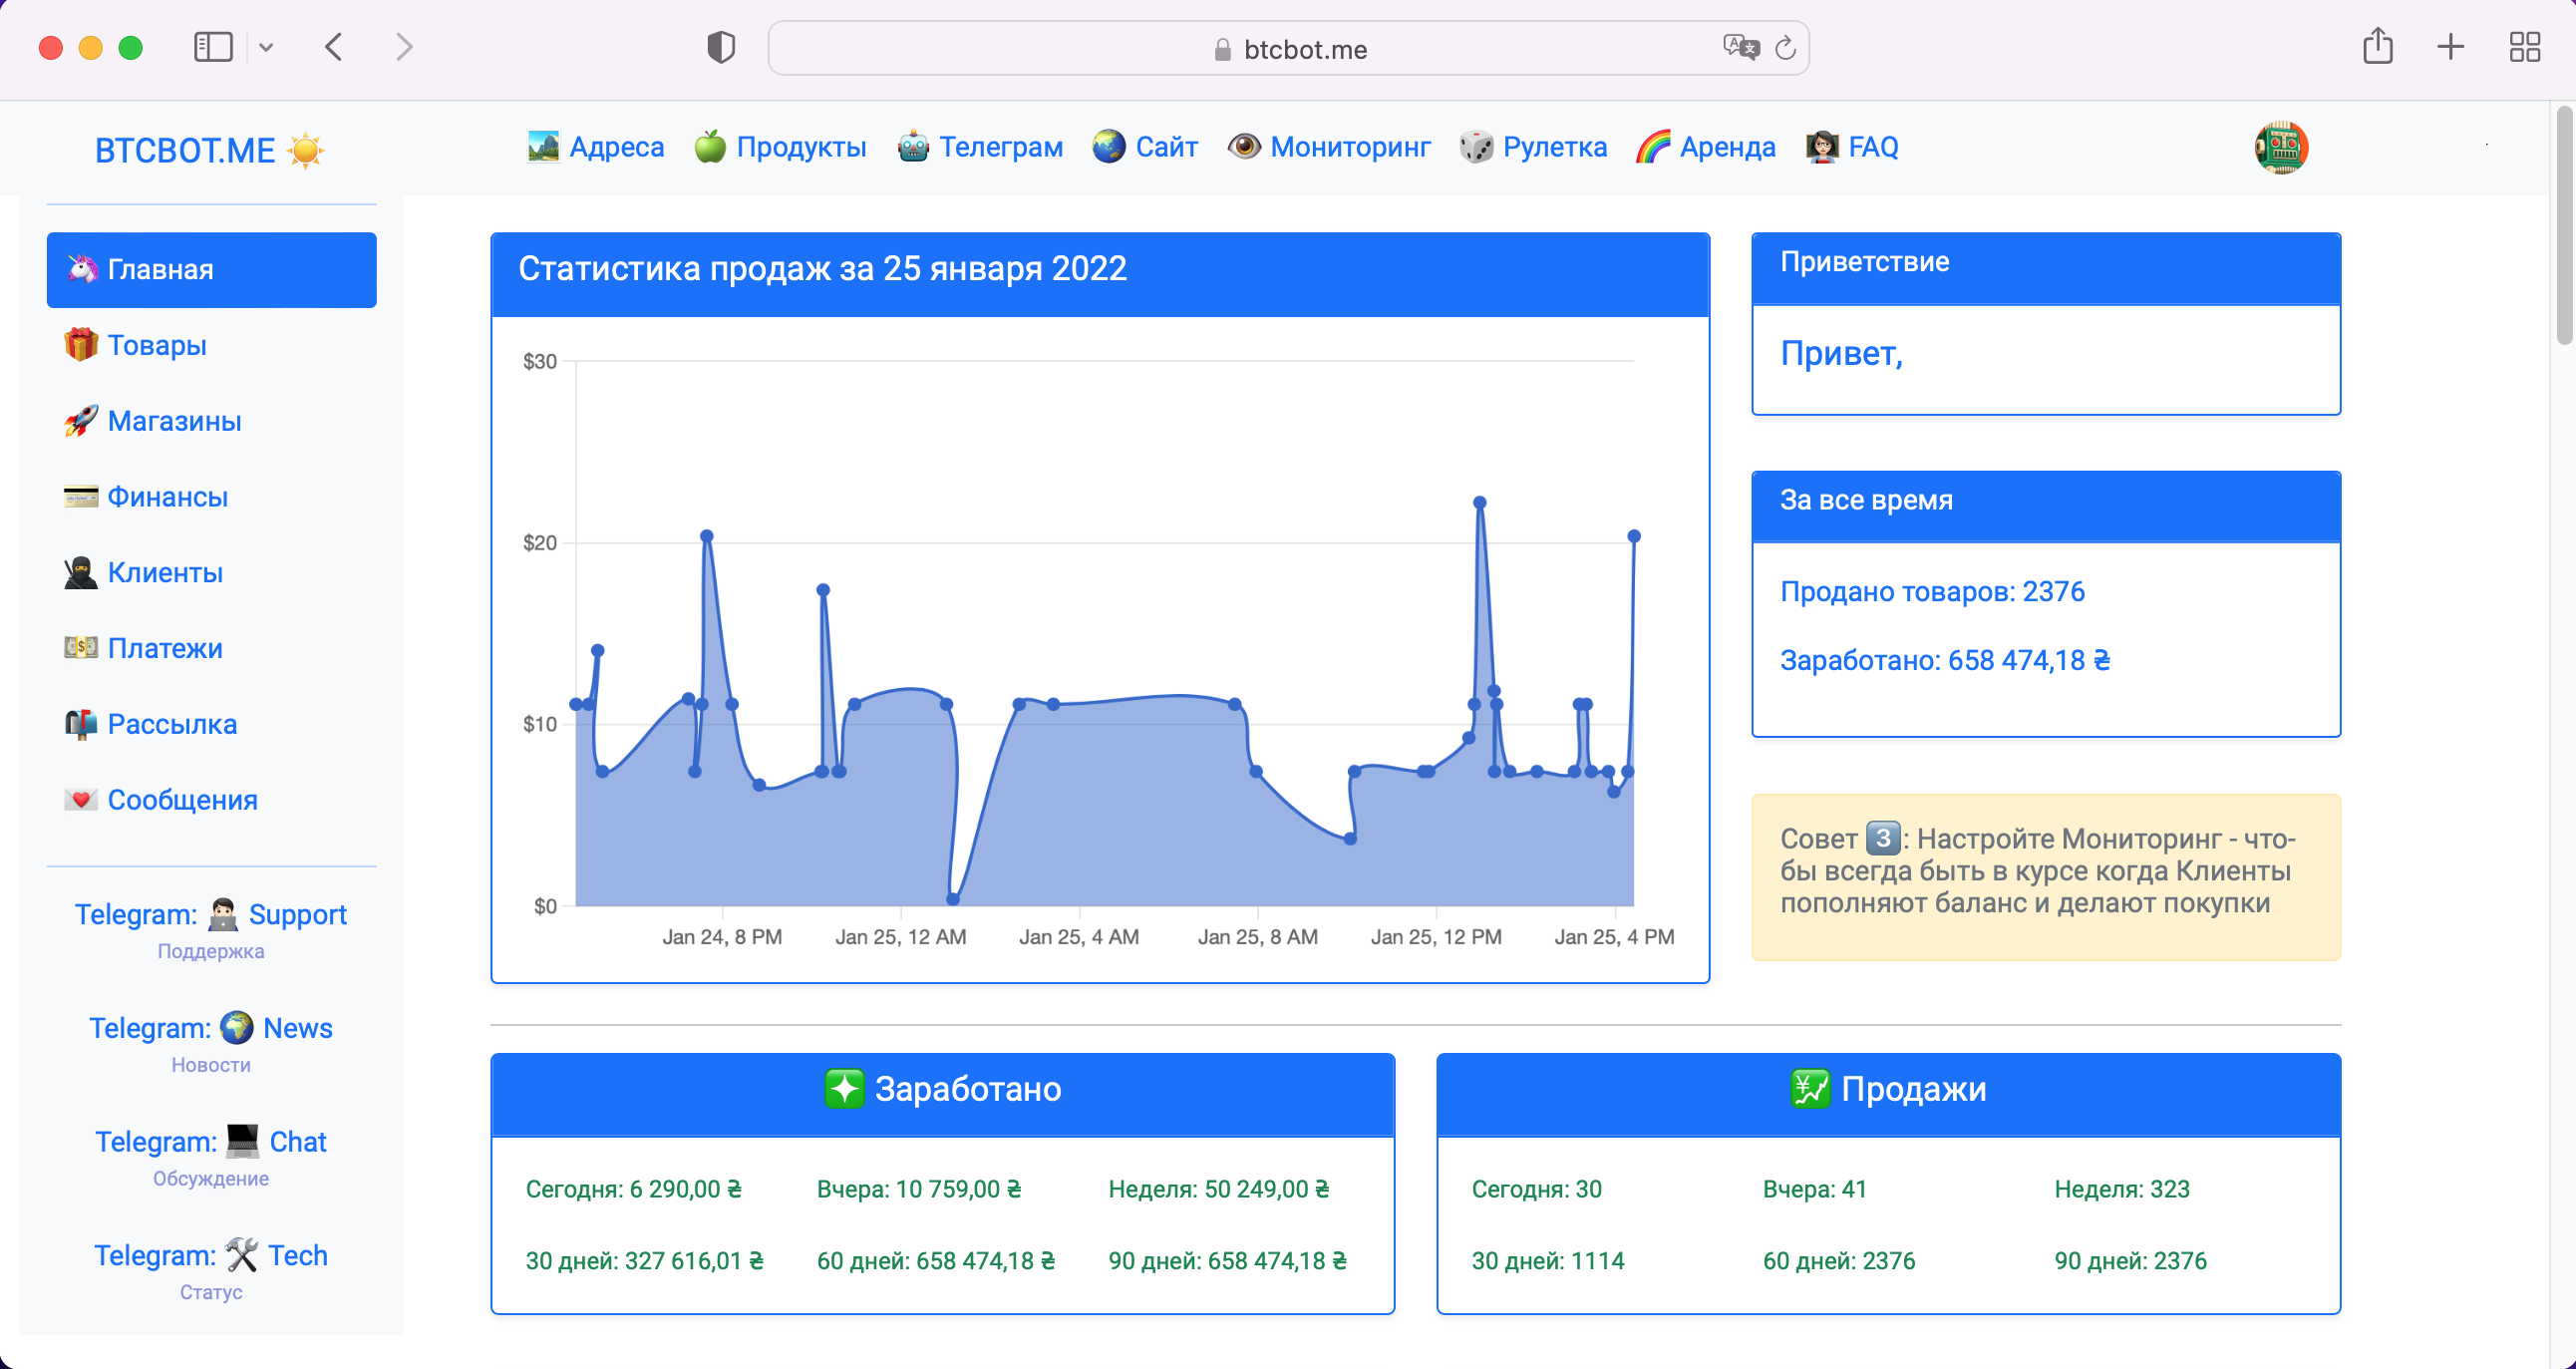2576x1369 pixels.
Task: Click the user avatar icon
Action: coord(2281,148)
